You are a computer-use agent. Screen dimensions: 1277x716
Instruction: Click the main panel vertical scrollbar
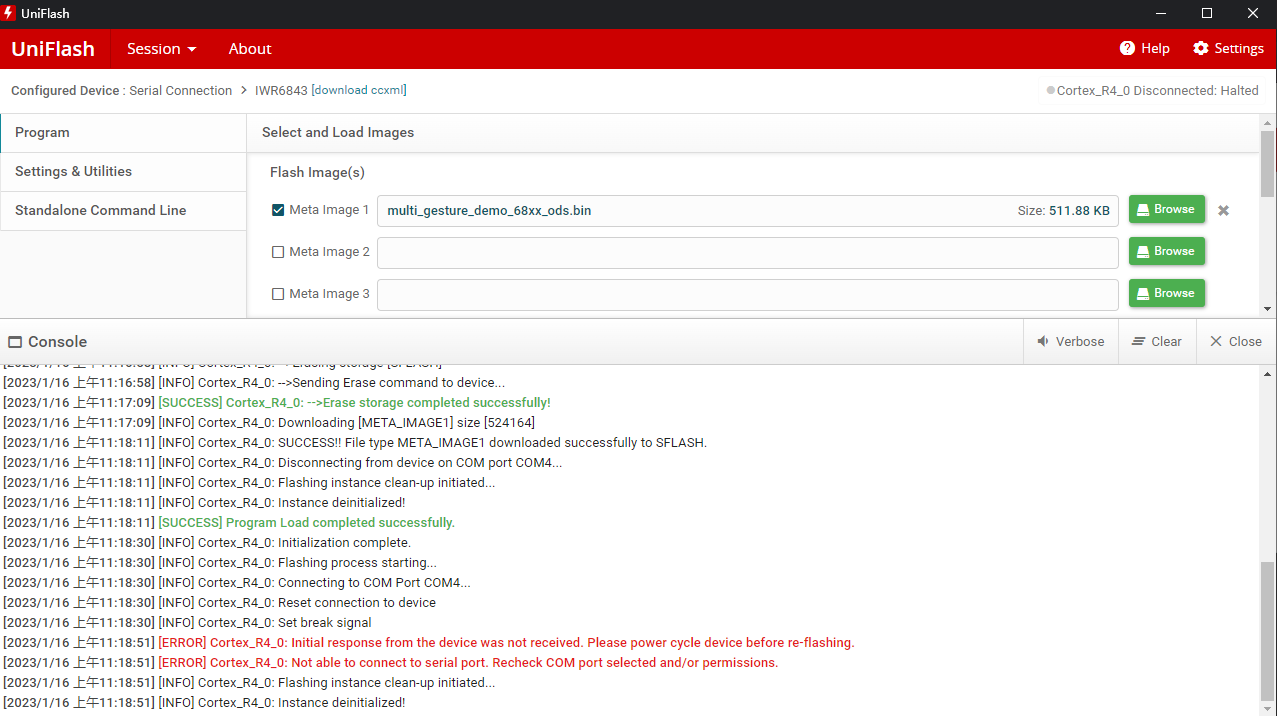point(1268,164)
